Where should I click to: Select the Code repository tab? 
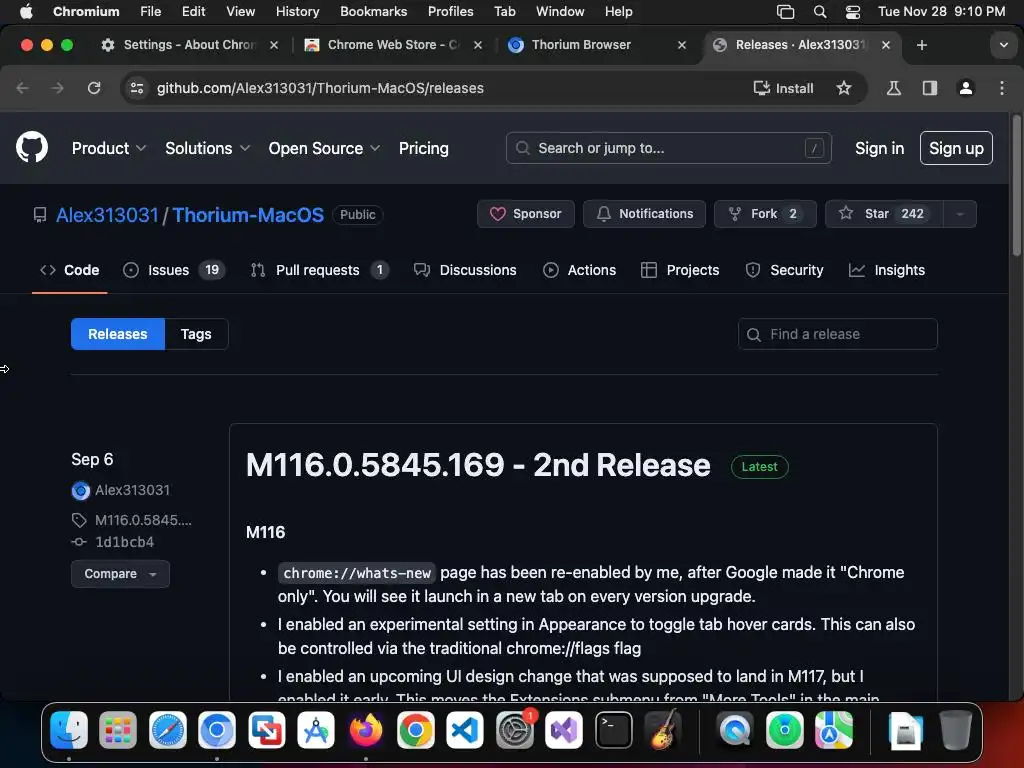tap(69, 270)
